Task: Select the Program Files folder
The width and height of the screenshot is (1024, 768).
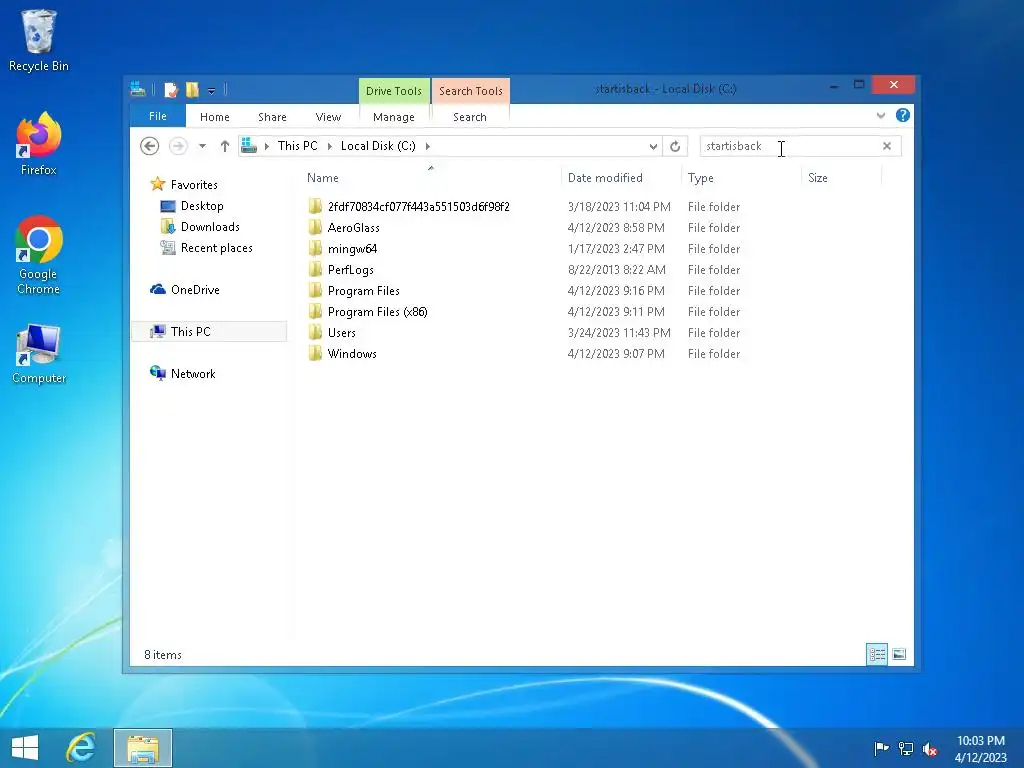Action: coord(364,291)
